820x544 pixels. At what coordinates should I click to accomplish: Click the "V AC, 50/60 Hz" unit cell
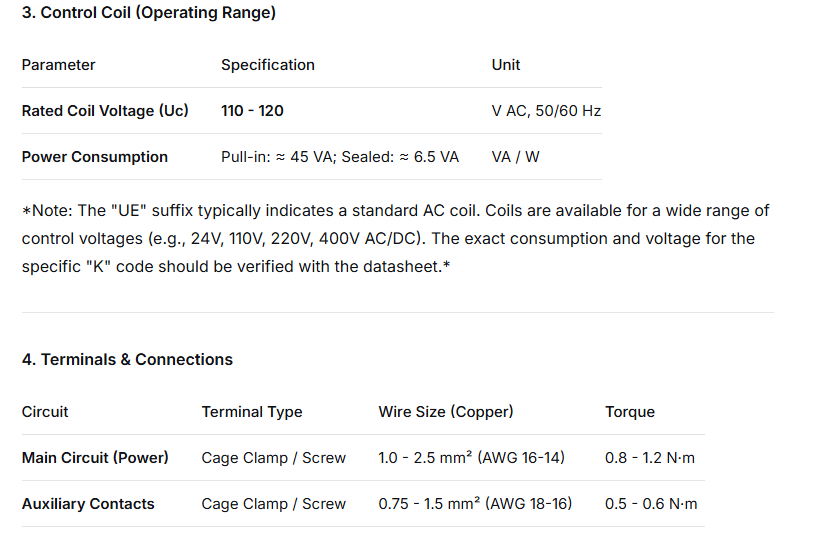pos(546,111)
